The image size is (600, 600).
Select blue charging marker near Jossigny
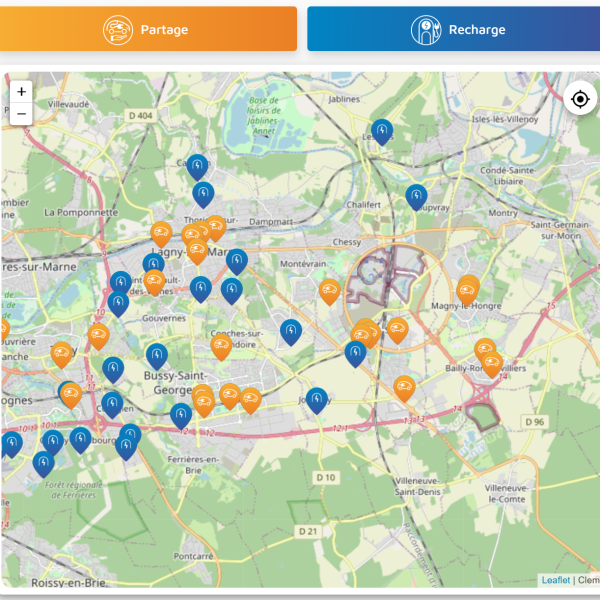pyautogui.click(x=316, y=400)
